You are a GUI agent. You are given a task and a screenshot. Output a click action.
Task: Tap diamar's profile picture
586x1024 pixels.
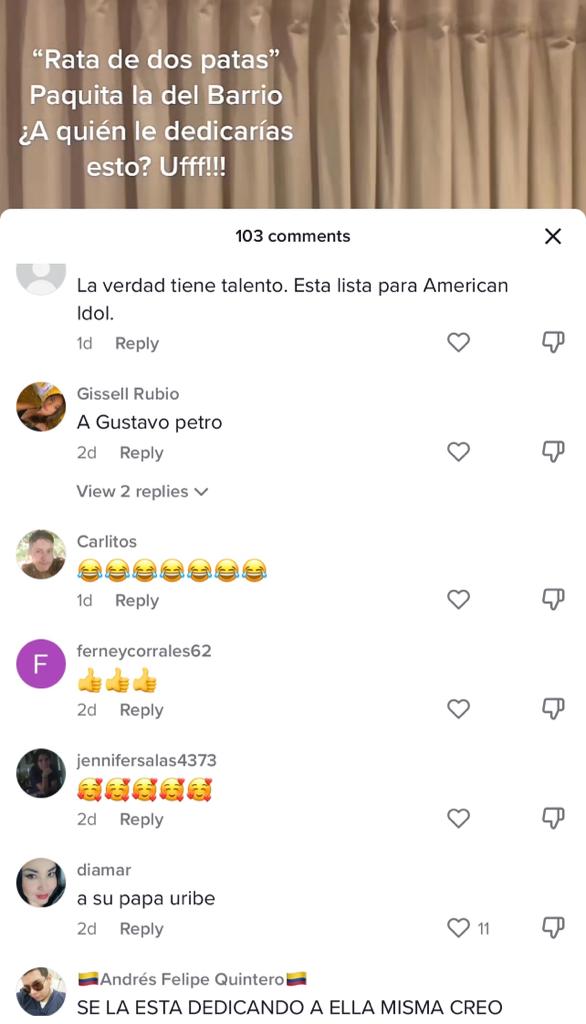(41, 883)
